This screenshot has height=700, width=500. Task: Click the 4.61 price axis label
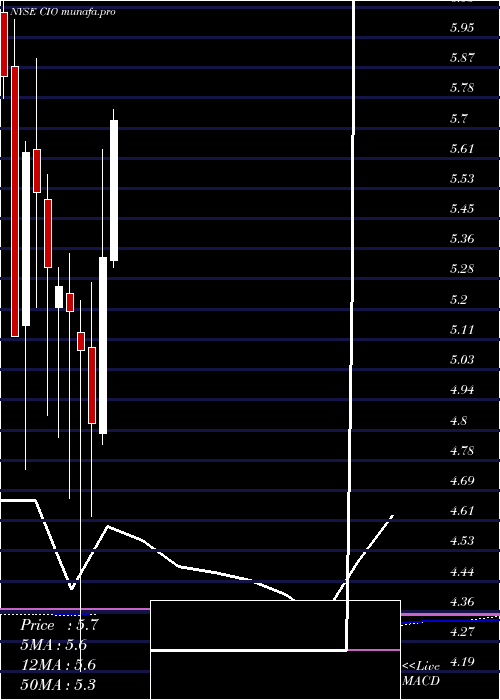[x=462, y=510]
